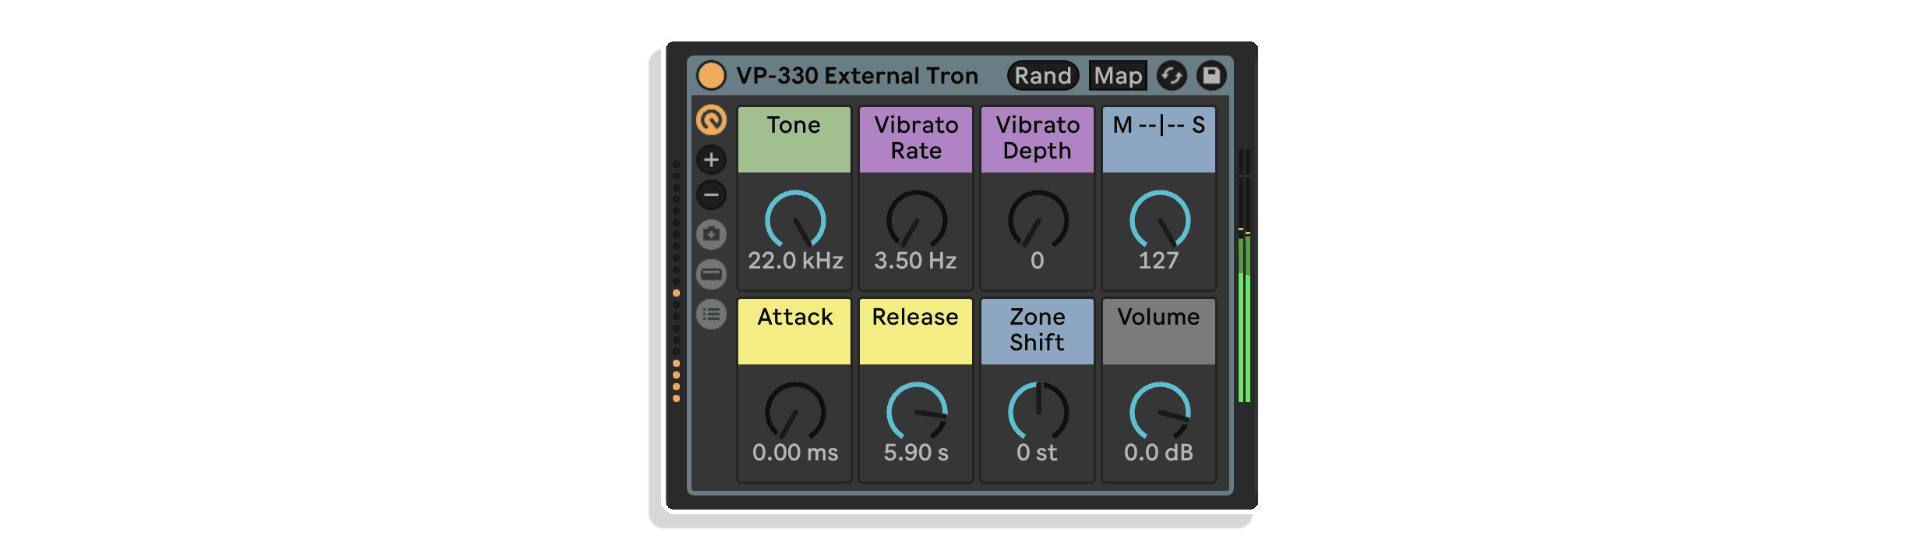The width and height of the screenshot is (1920, 551).
Task: Select the gray Volume macro label
Action: pyautogui.click(x=1159, y=331)
